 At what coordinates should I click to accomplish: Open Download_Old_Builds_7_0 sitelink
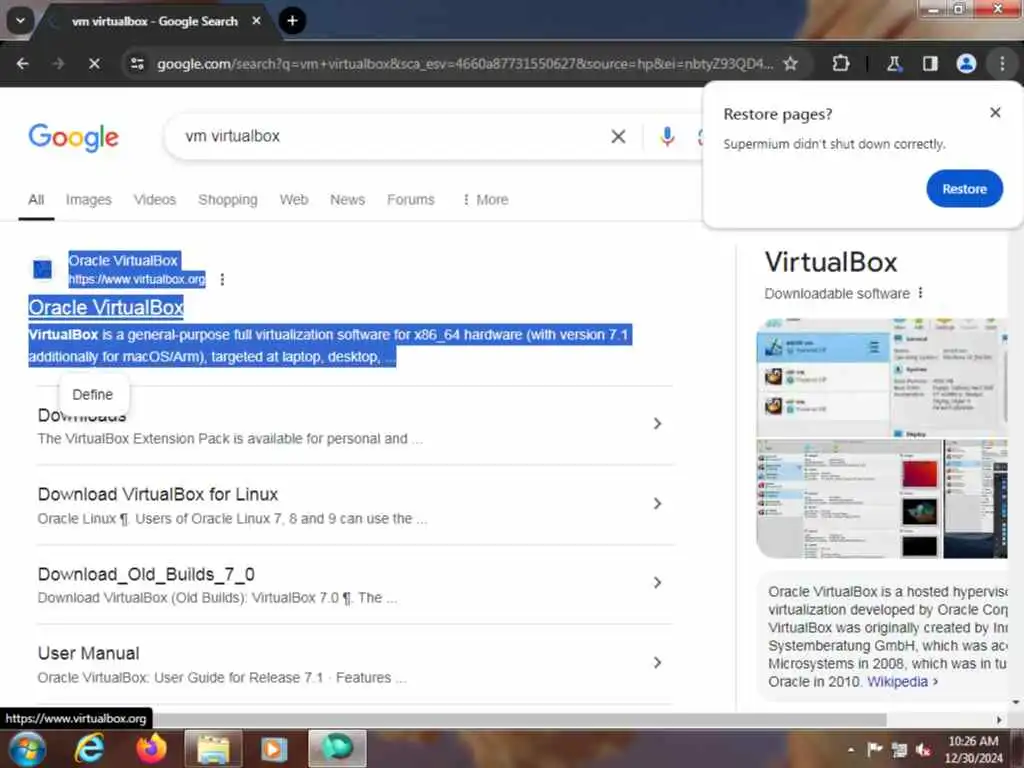[146, 574]
